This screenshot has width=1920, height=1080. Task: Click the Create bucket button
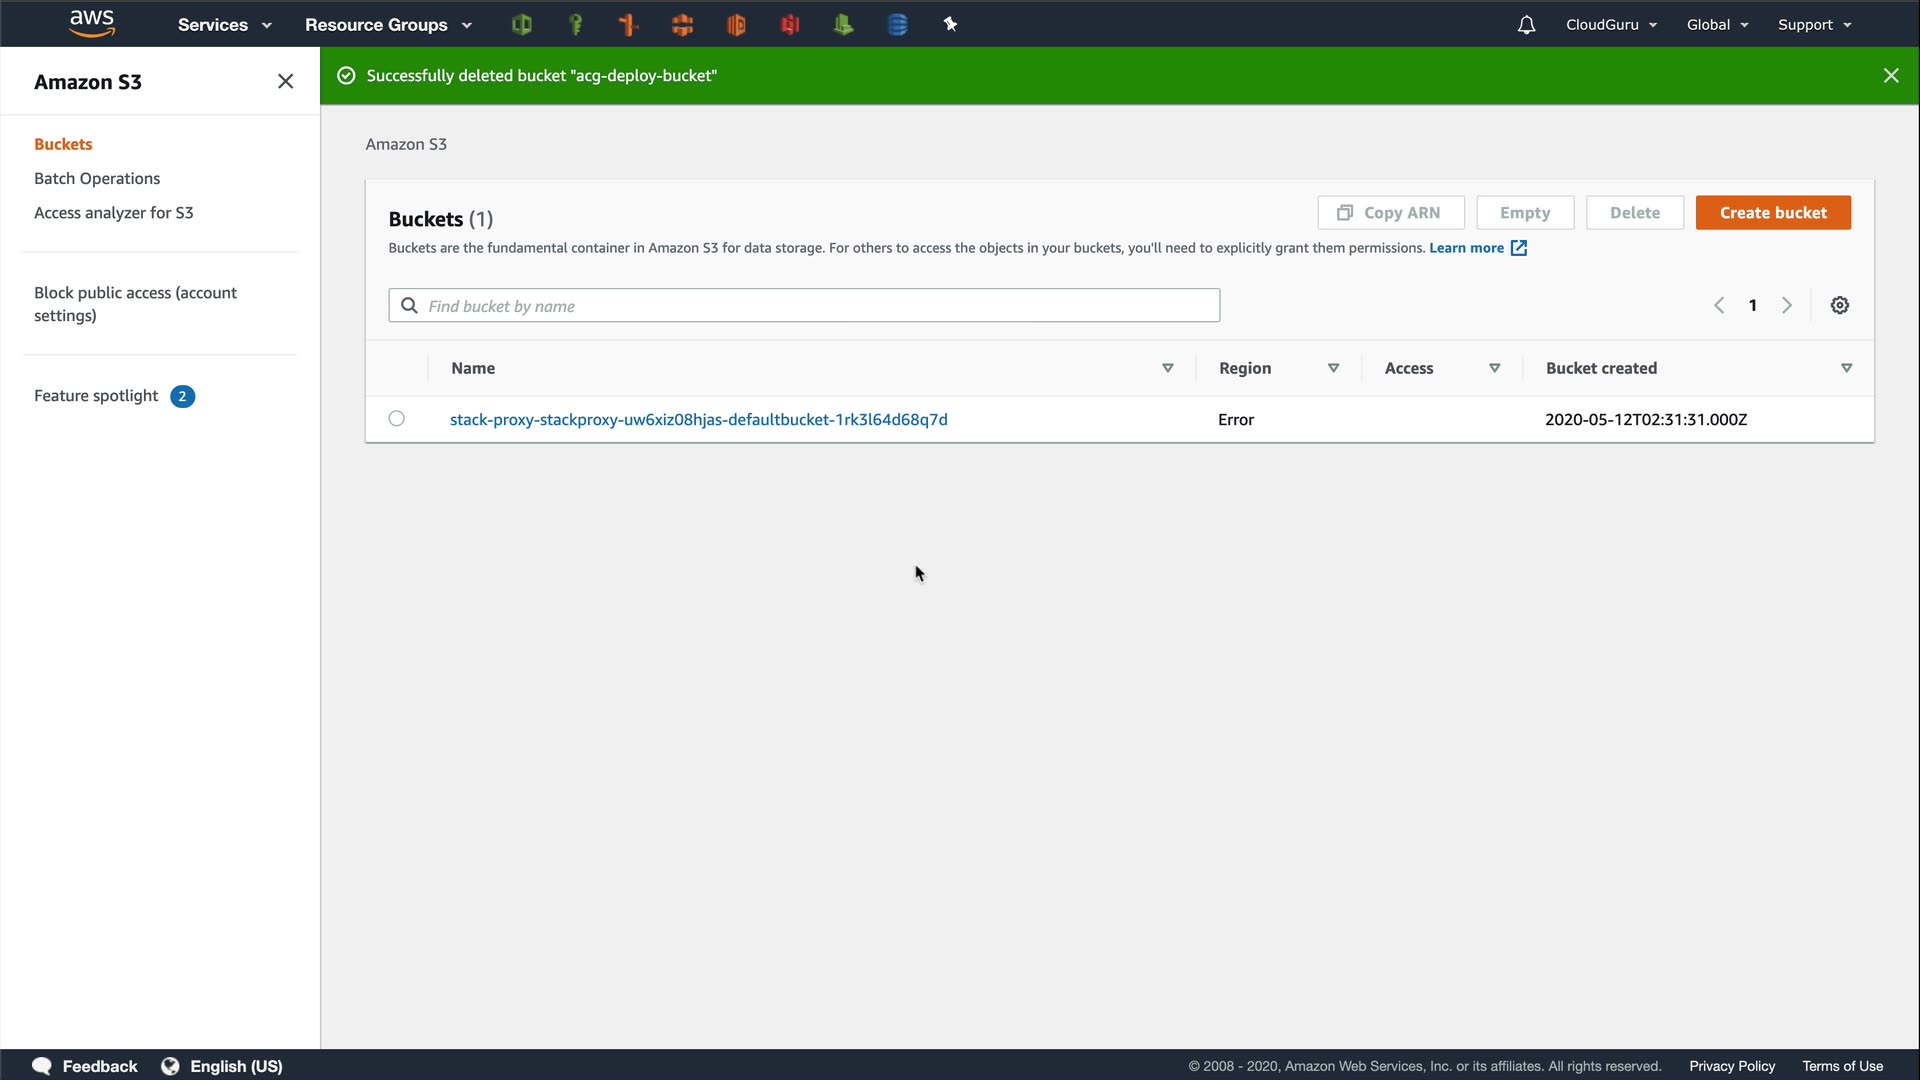click(x=1772, y=213)
